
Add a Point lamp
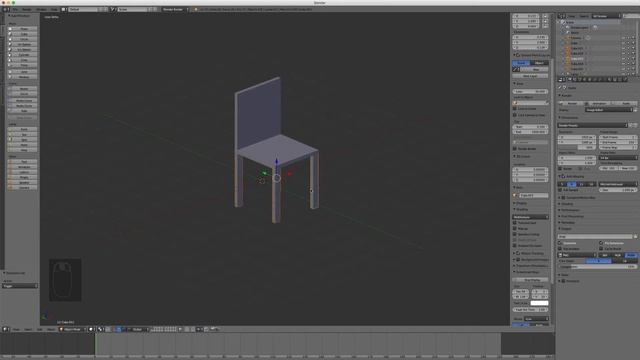pyautogui.click(x=22, y=129)
